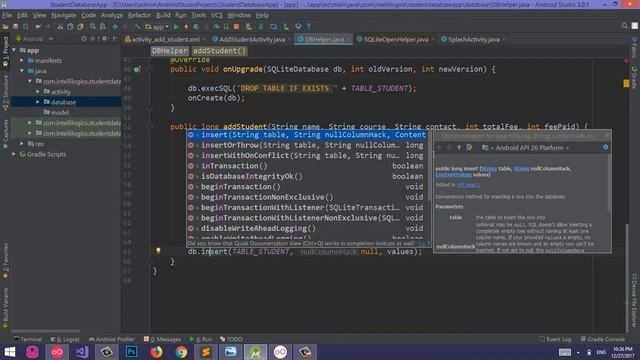Click the Windows Start button
The width and height of the screenshot is (640, 360).
point(9,351)
